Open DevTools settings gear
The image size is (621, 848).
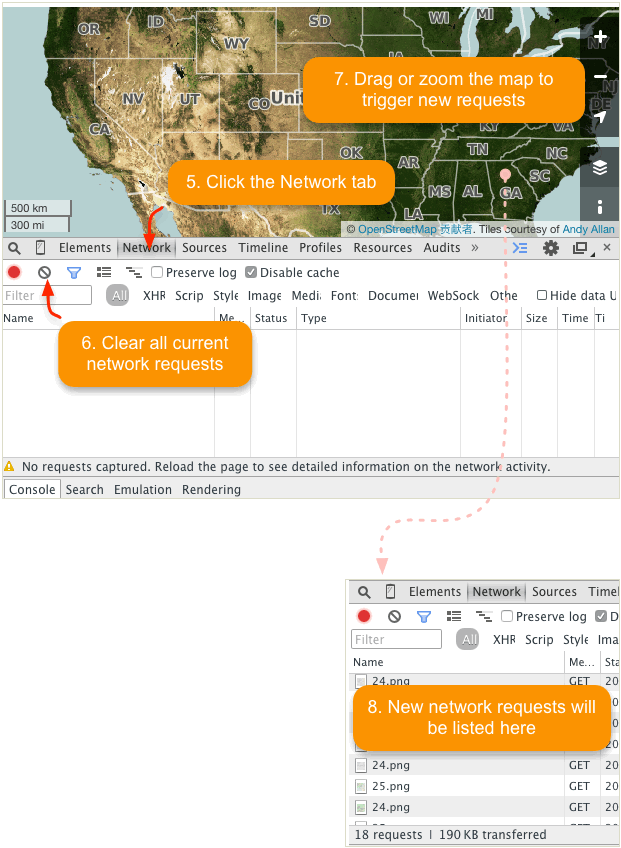click(551, 248)
